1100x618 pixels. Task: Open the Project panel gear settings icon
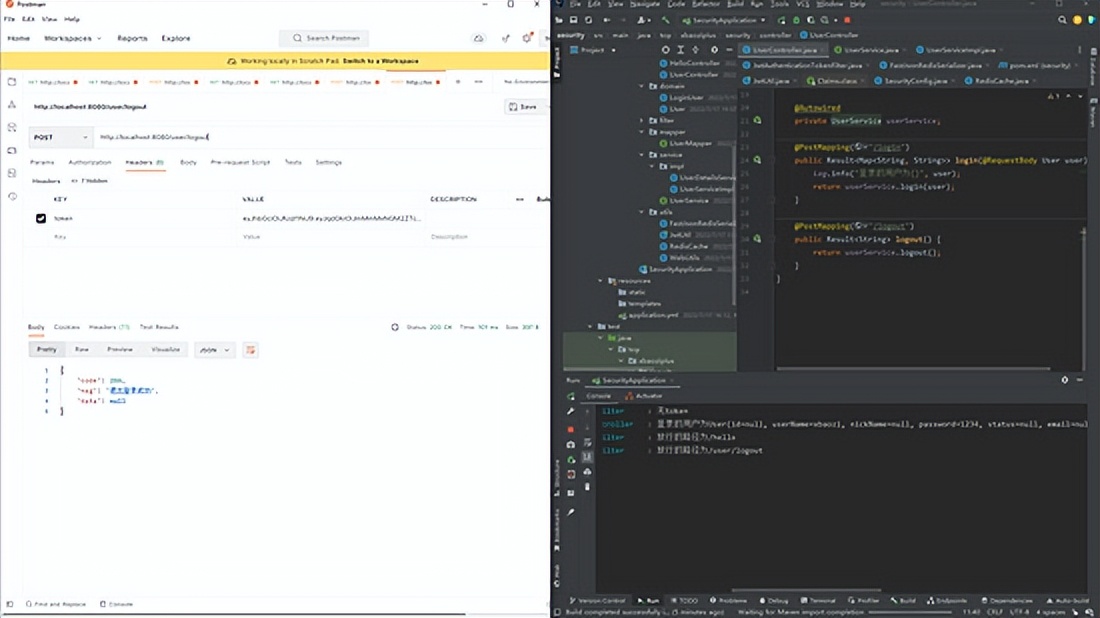714,50
